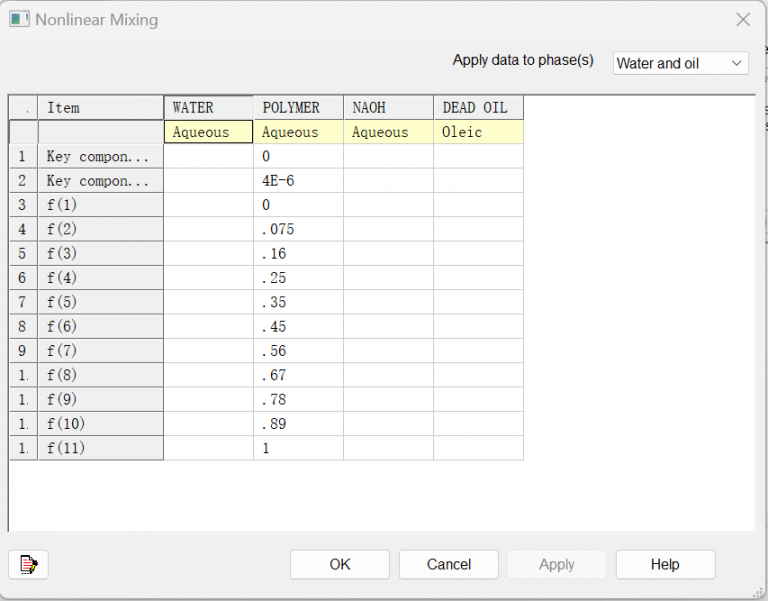Select the NAOH column header

pos(388,107)
